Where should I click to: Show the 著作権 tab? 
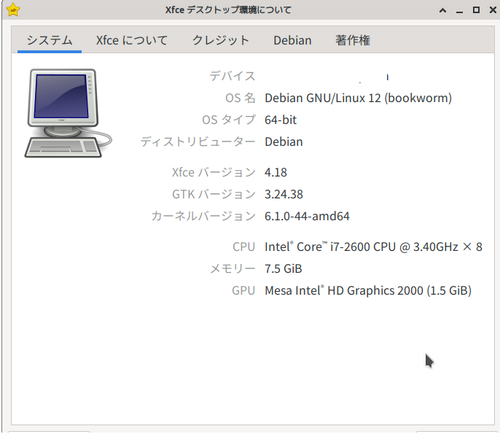point(352,40)
